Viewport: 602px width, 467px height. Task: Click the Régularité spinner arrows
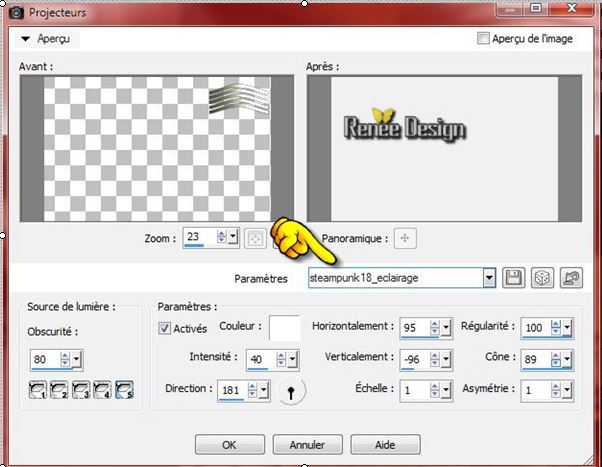(556, 328)
